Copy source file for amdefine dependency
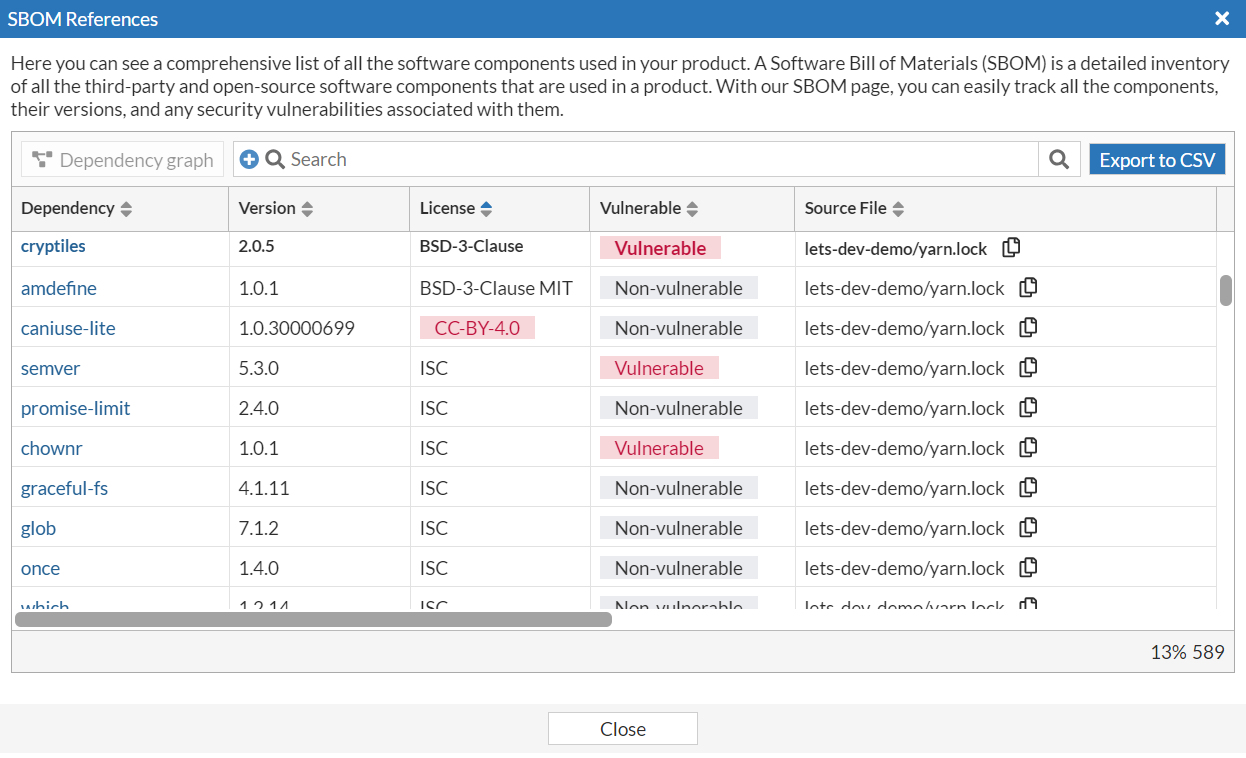 click(1027, 287)
